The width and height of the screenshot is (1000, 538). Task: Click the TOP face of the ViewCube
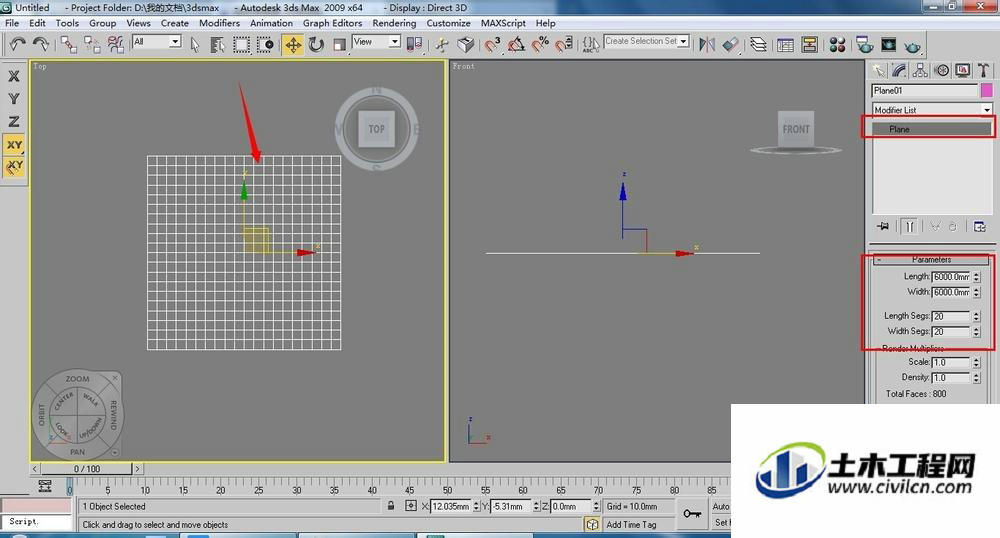click(x=376, y=129)
